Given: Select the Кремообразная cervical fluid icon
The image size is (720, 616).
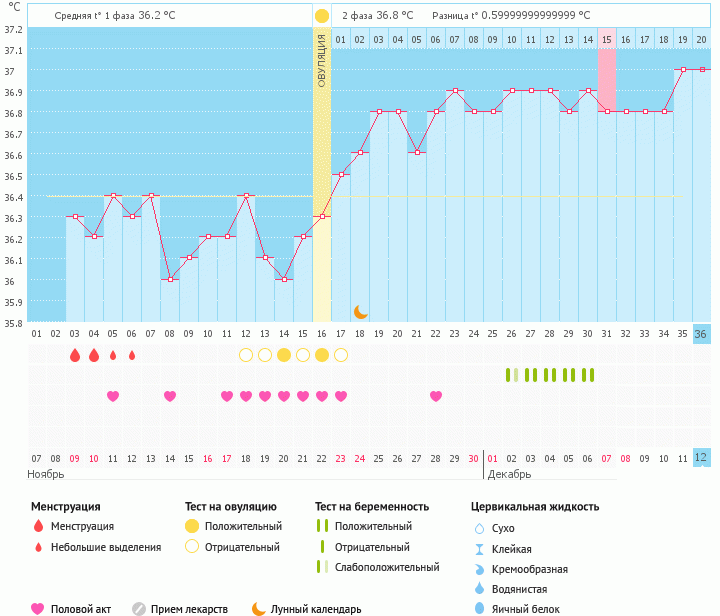Looking at the screenshot, I should 479,569.
